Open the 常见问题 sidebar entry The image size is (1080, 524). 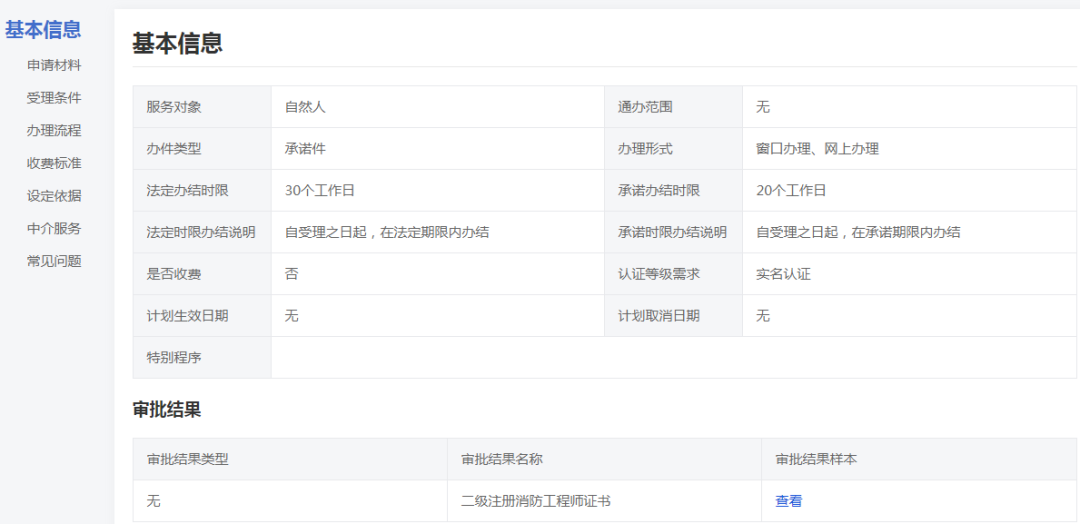point(54,261)
